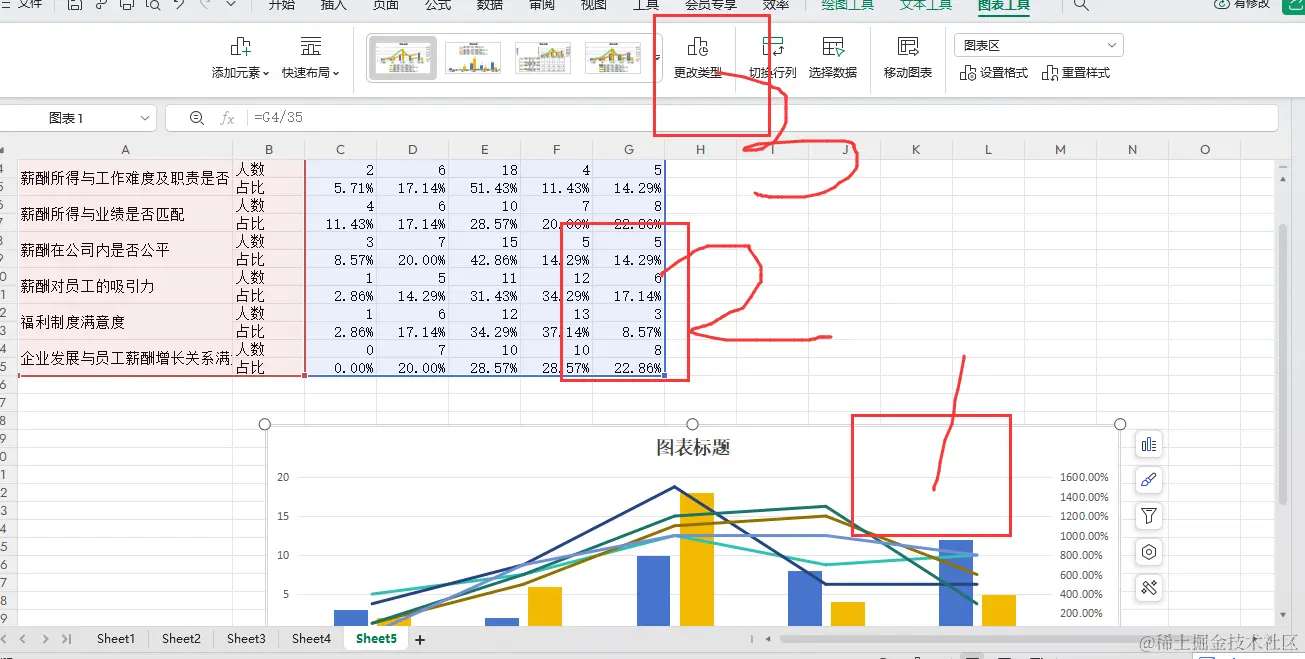Expand the chart styles gallery arrow
This screenshot has width=1305, height=659.
coord(657,58)
